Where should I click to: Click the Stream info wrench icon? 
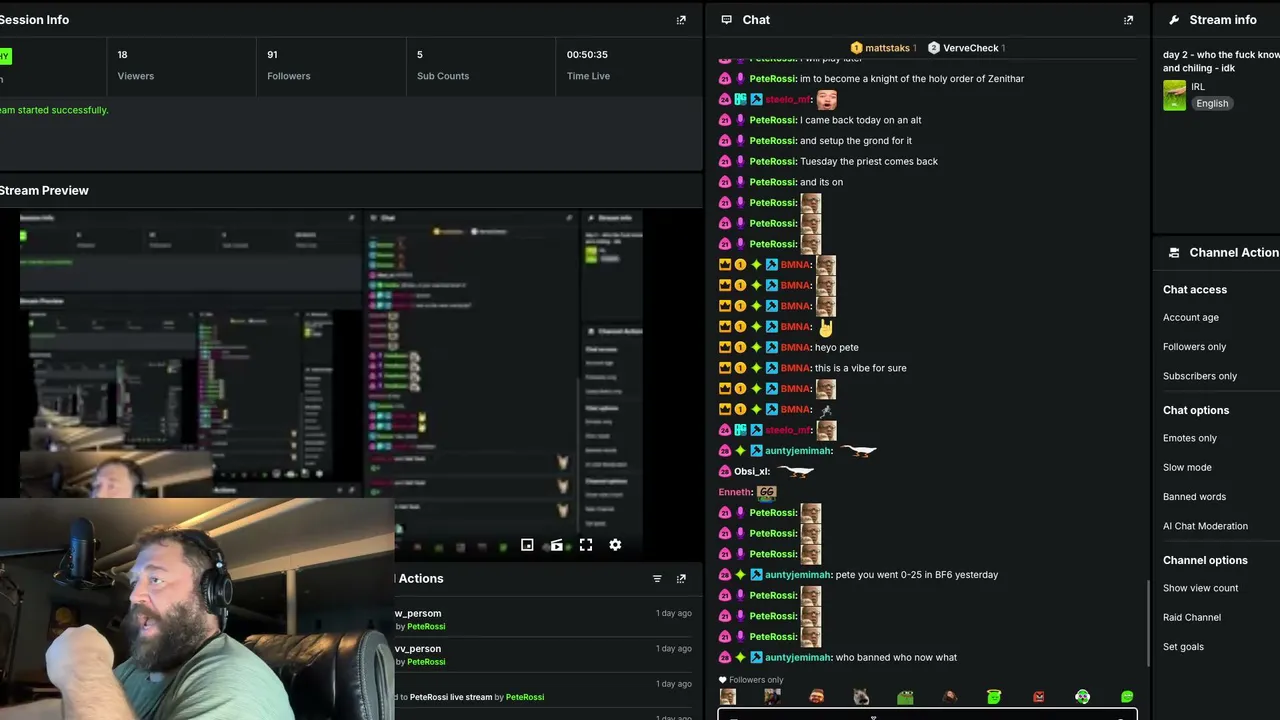[1174, 20]
